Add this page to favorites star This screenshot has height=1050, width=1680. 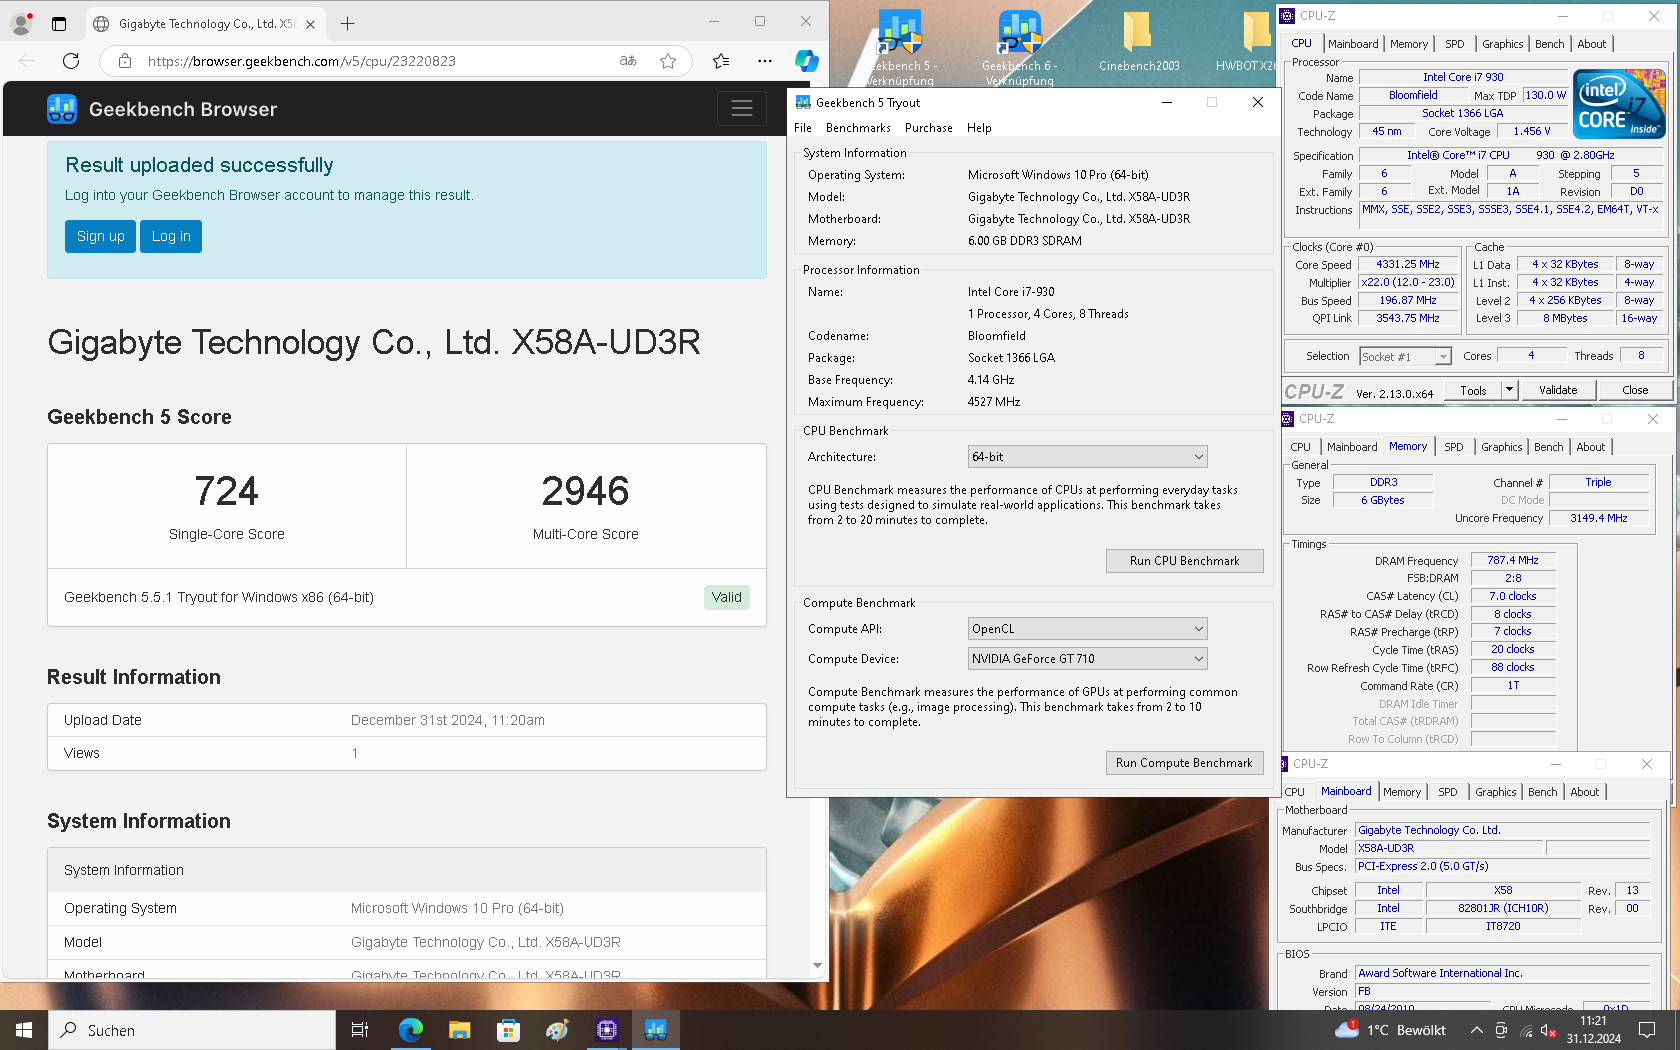pyautogui.click(x=668, y=61)
